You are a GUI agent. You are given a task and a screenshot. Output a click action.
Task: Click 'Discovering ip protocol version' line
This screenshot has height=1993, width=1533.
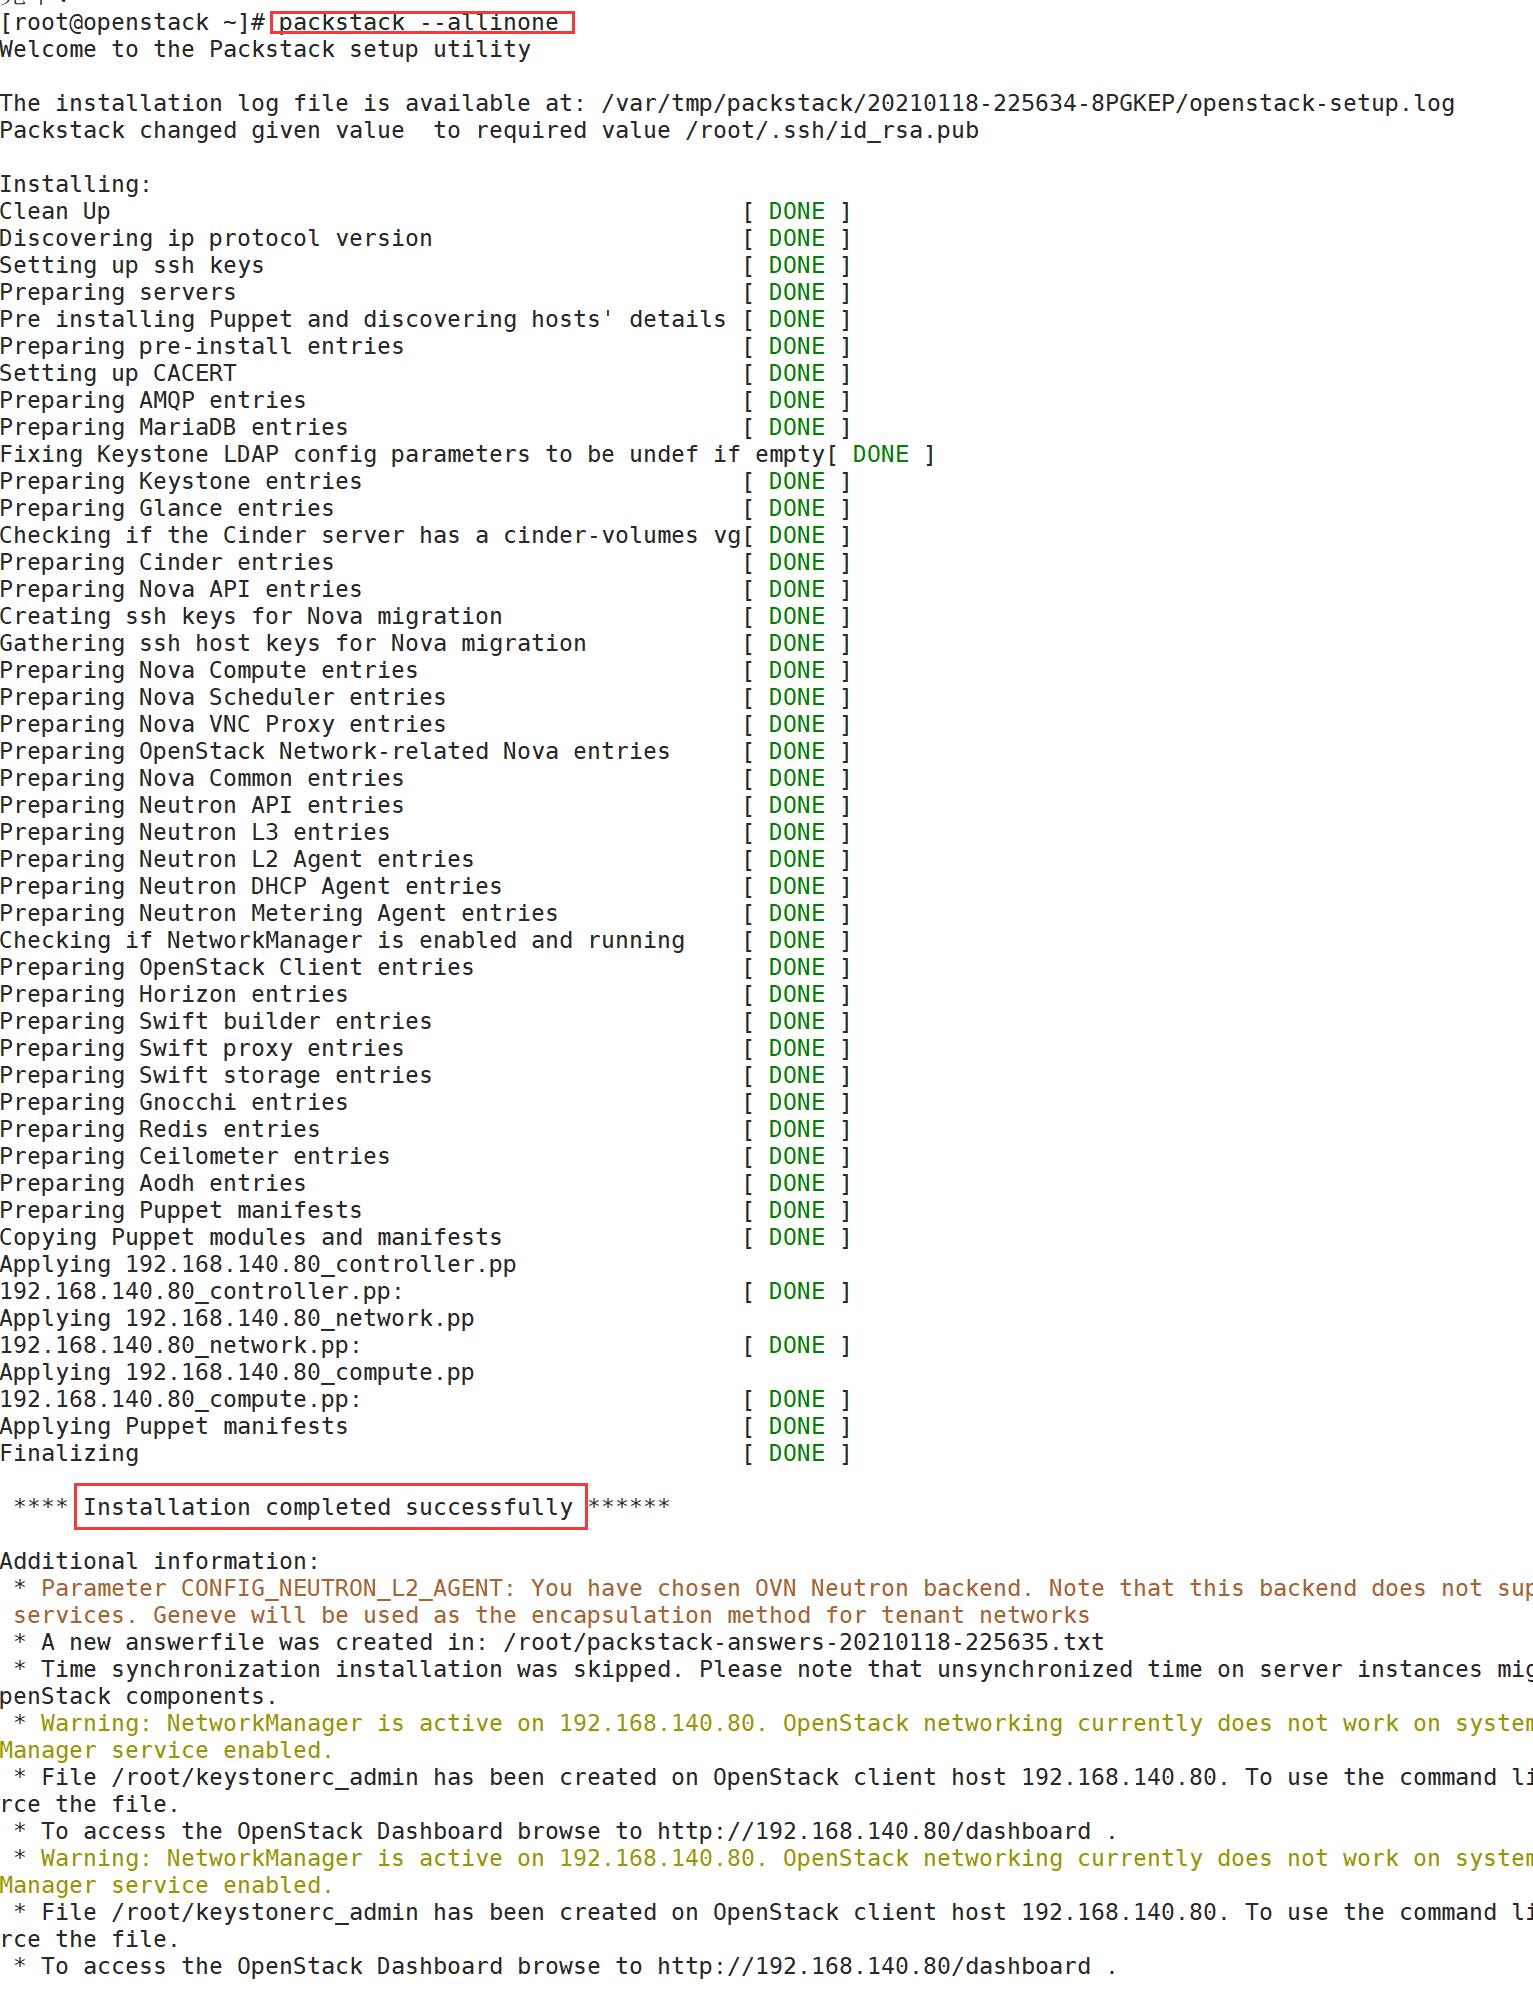tap(216, 239)
